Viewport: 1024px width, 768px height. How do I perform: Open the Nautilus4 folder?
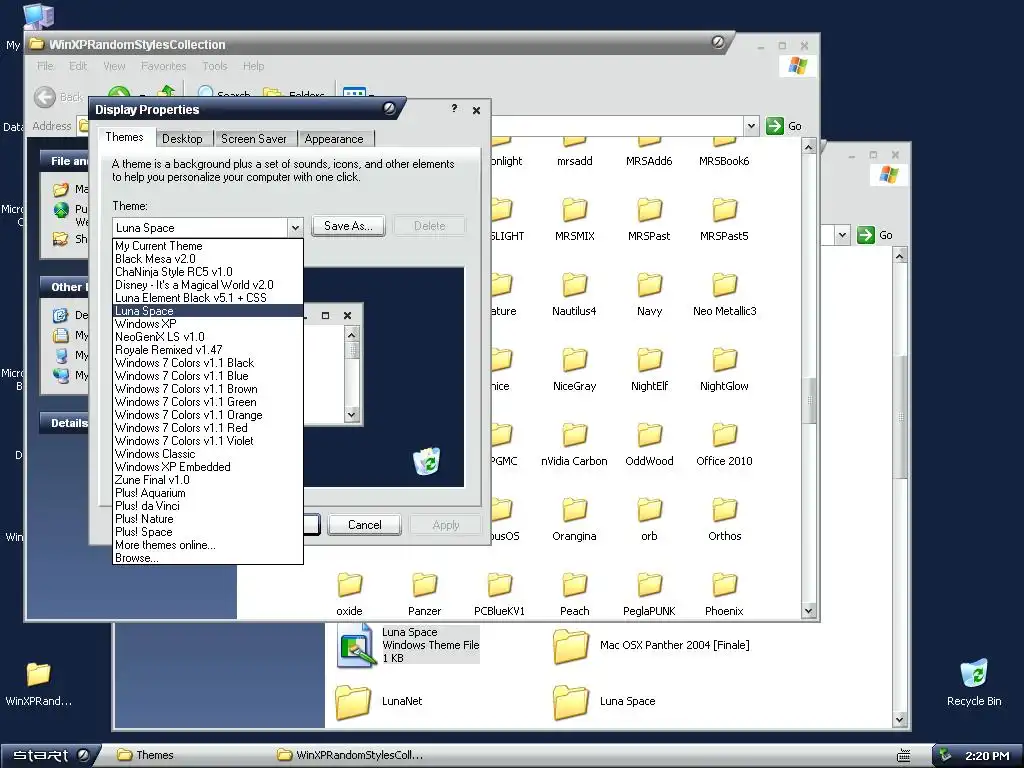(x=575, y=285)
